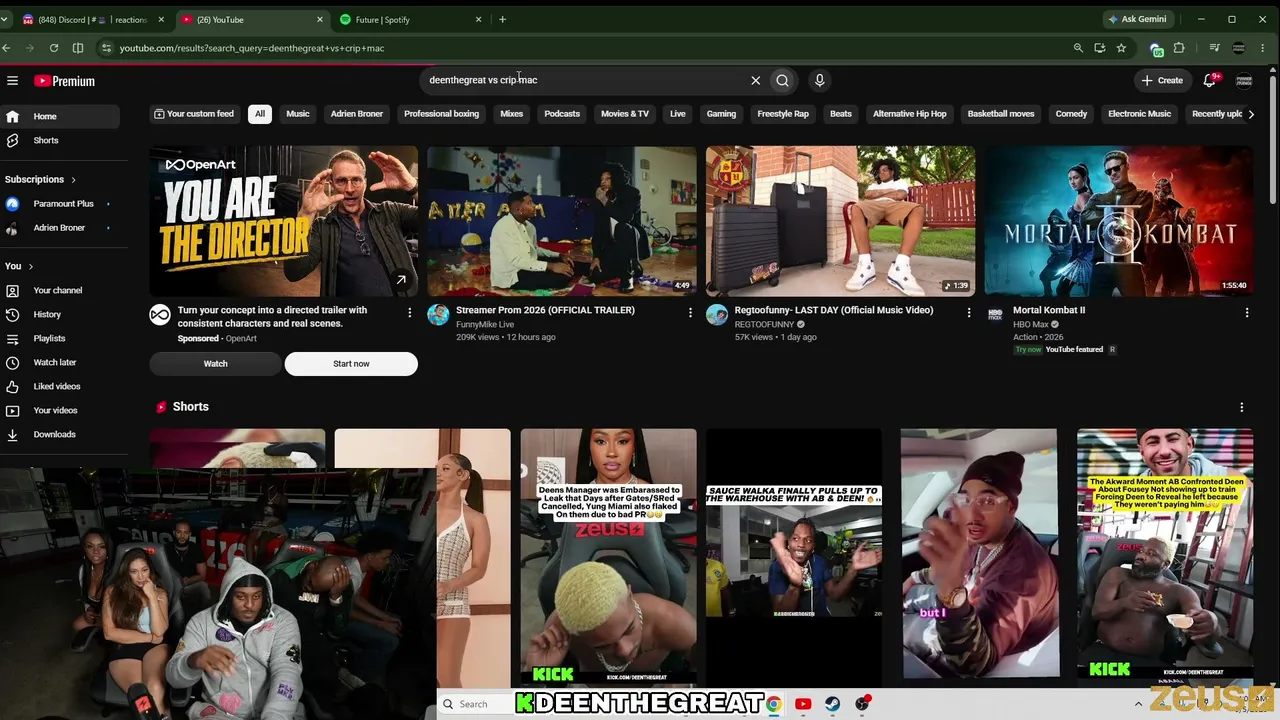Image resolution: width=1280 pixels, height=720 pixels.
Task: Open the Your custom feed chip
Action: [194, 114]
